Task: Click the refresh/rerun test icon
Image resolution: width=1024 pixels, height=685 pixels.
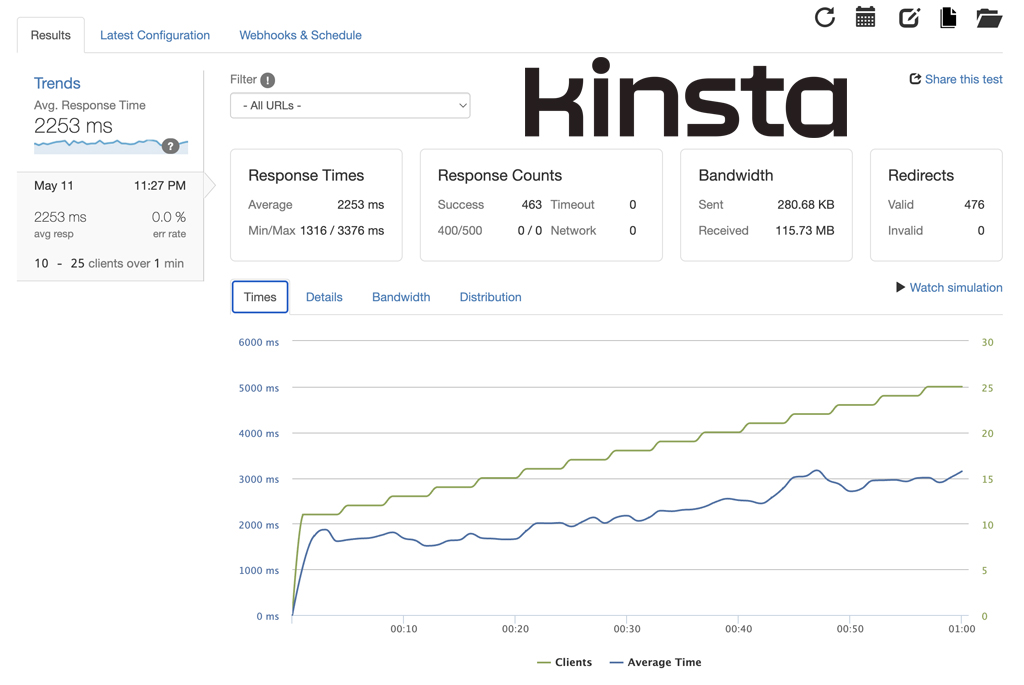Action: [825, 17]
